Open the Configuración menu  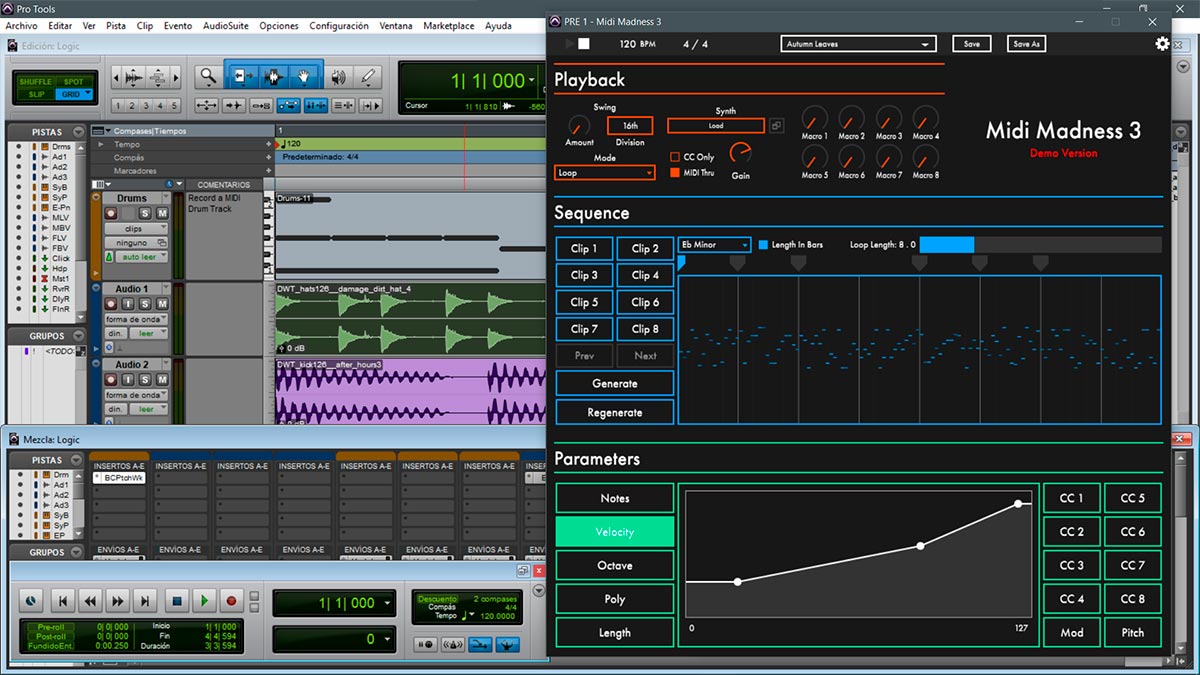click(339, 26)
